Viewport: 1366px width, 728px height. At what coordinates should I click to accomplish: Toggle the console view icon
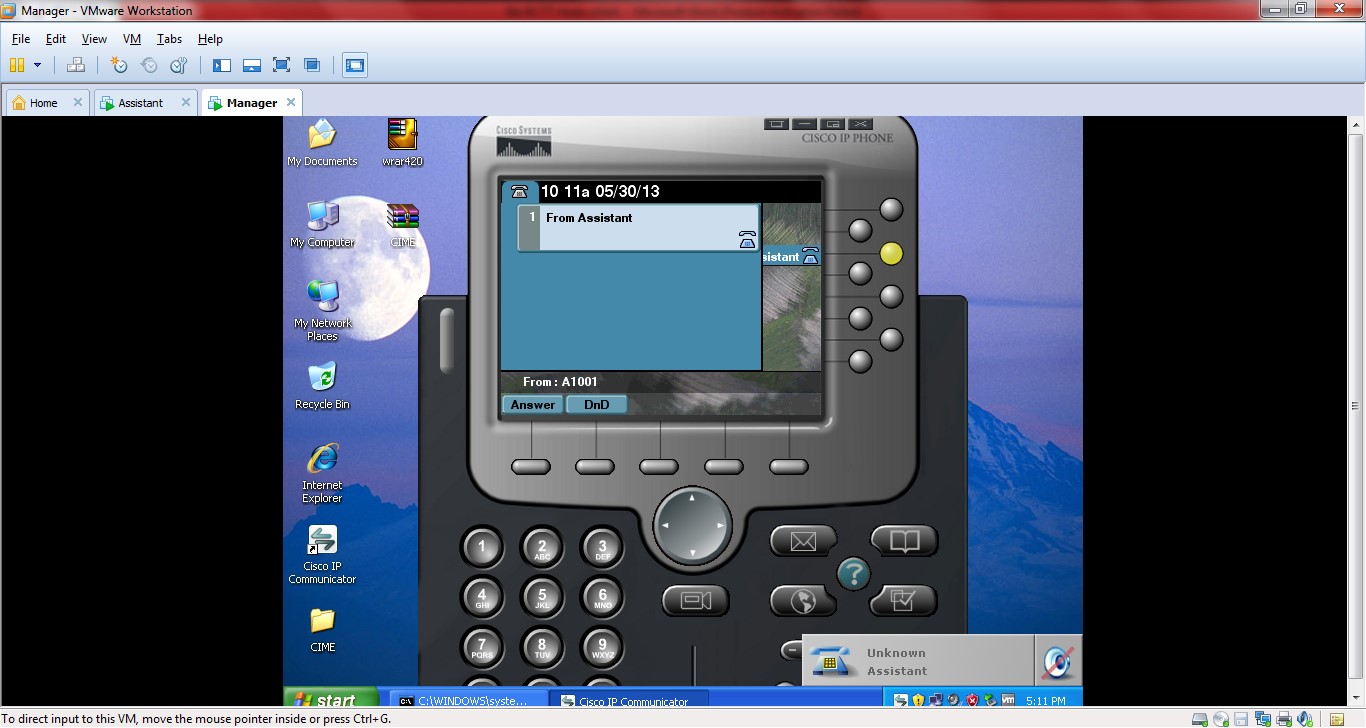(355, 65)
